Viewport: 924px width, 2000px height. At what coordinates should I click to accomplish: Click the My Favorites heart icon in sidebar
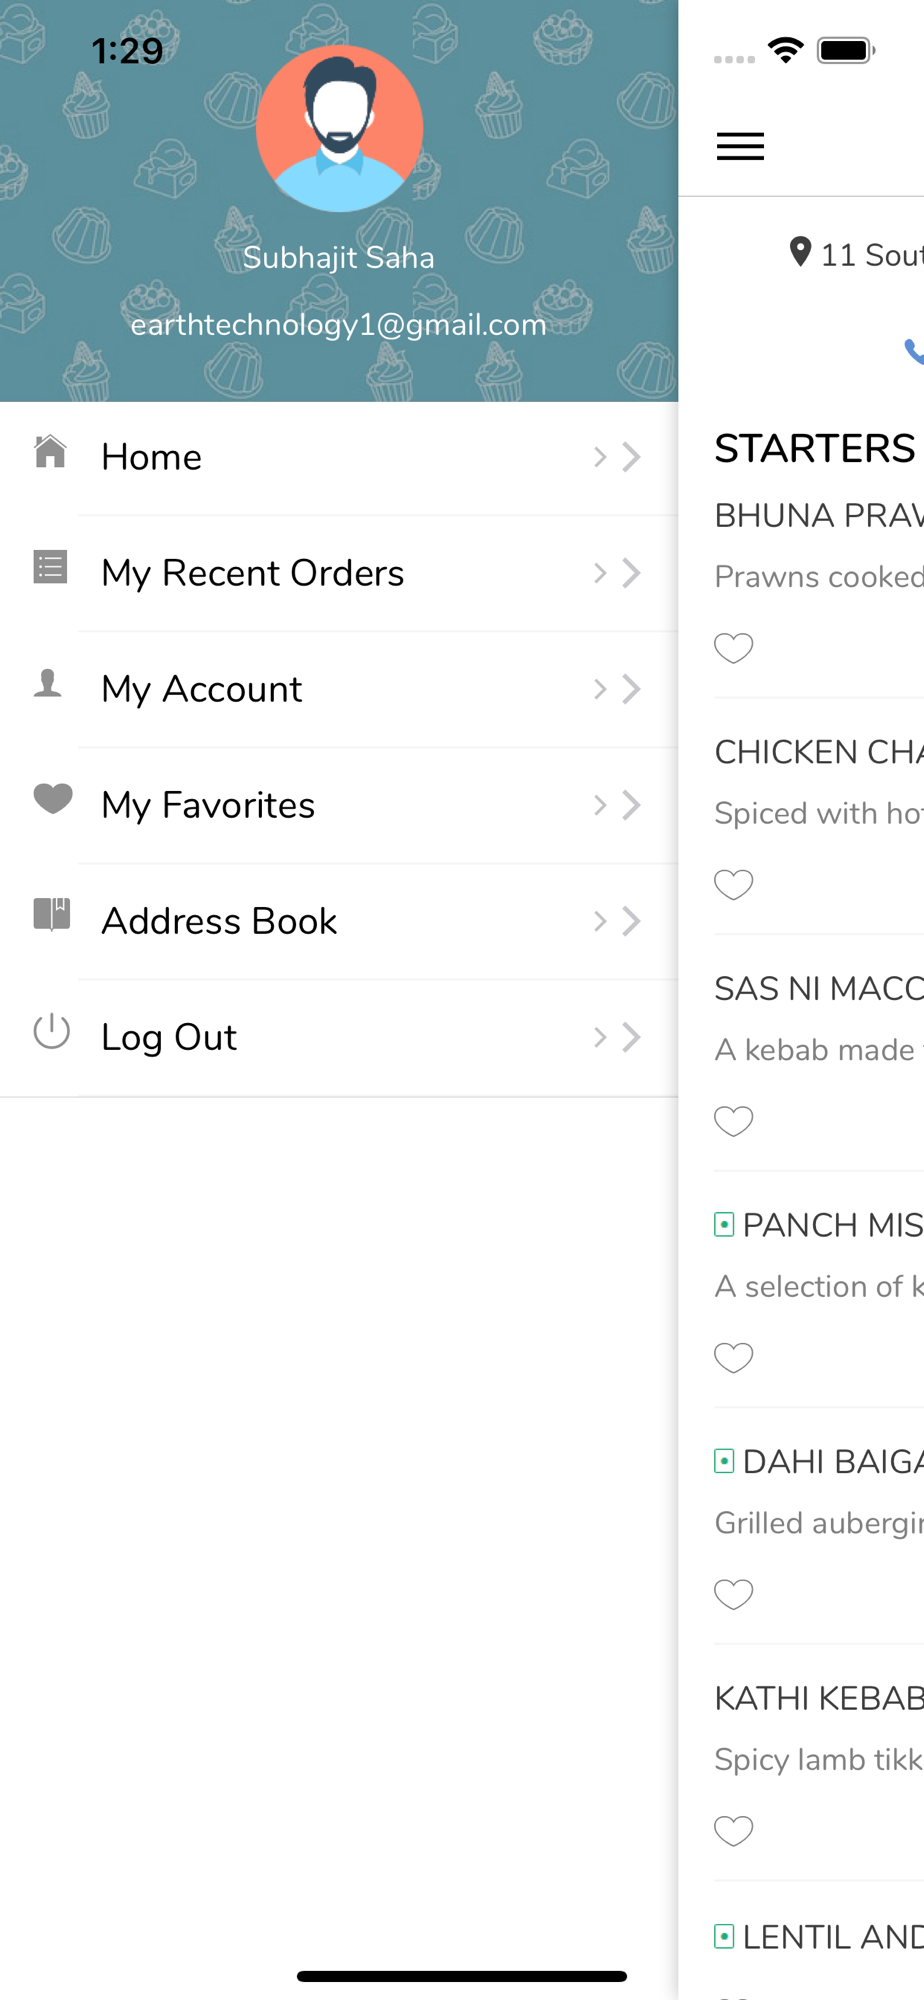point(53,798)
